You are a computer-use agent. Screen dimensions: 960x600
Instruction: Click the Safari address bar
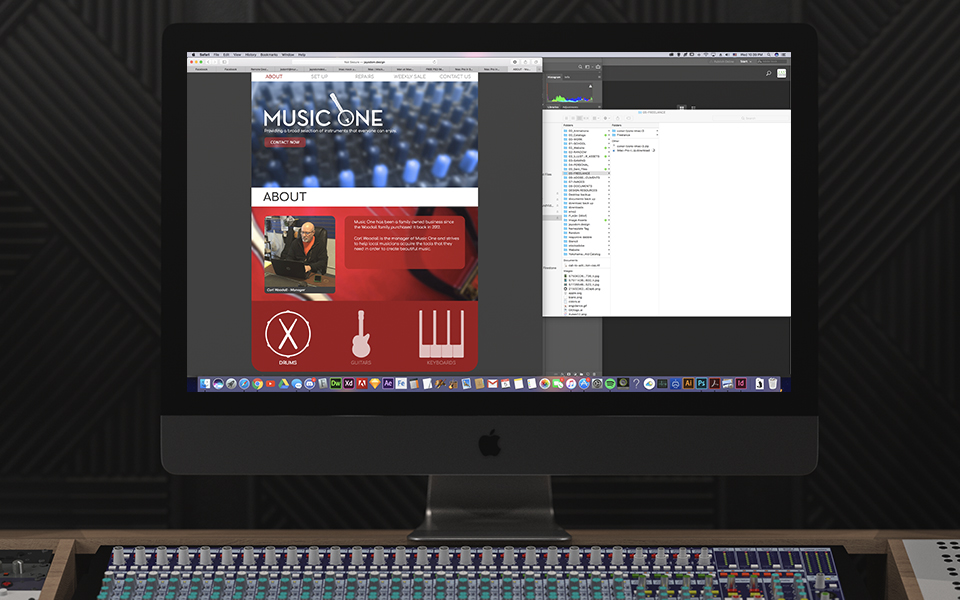point(365,61)
